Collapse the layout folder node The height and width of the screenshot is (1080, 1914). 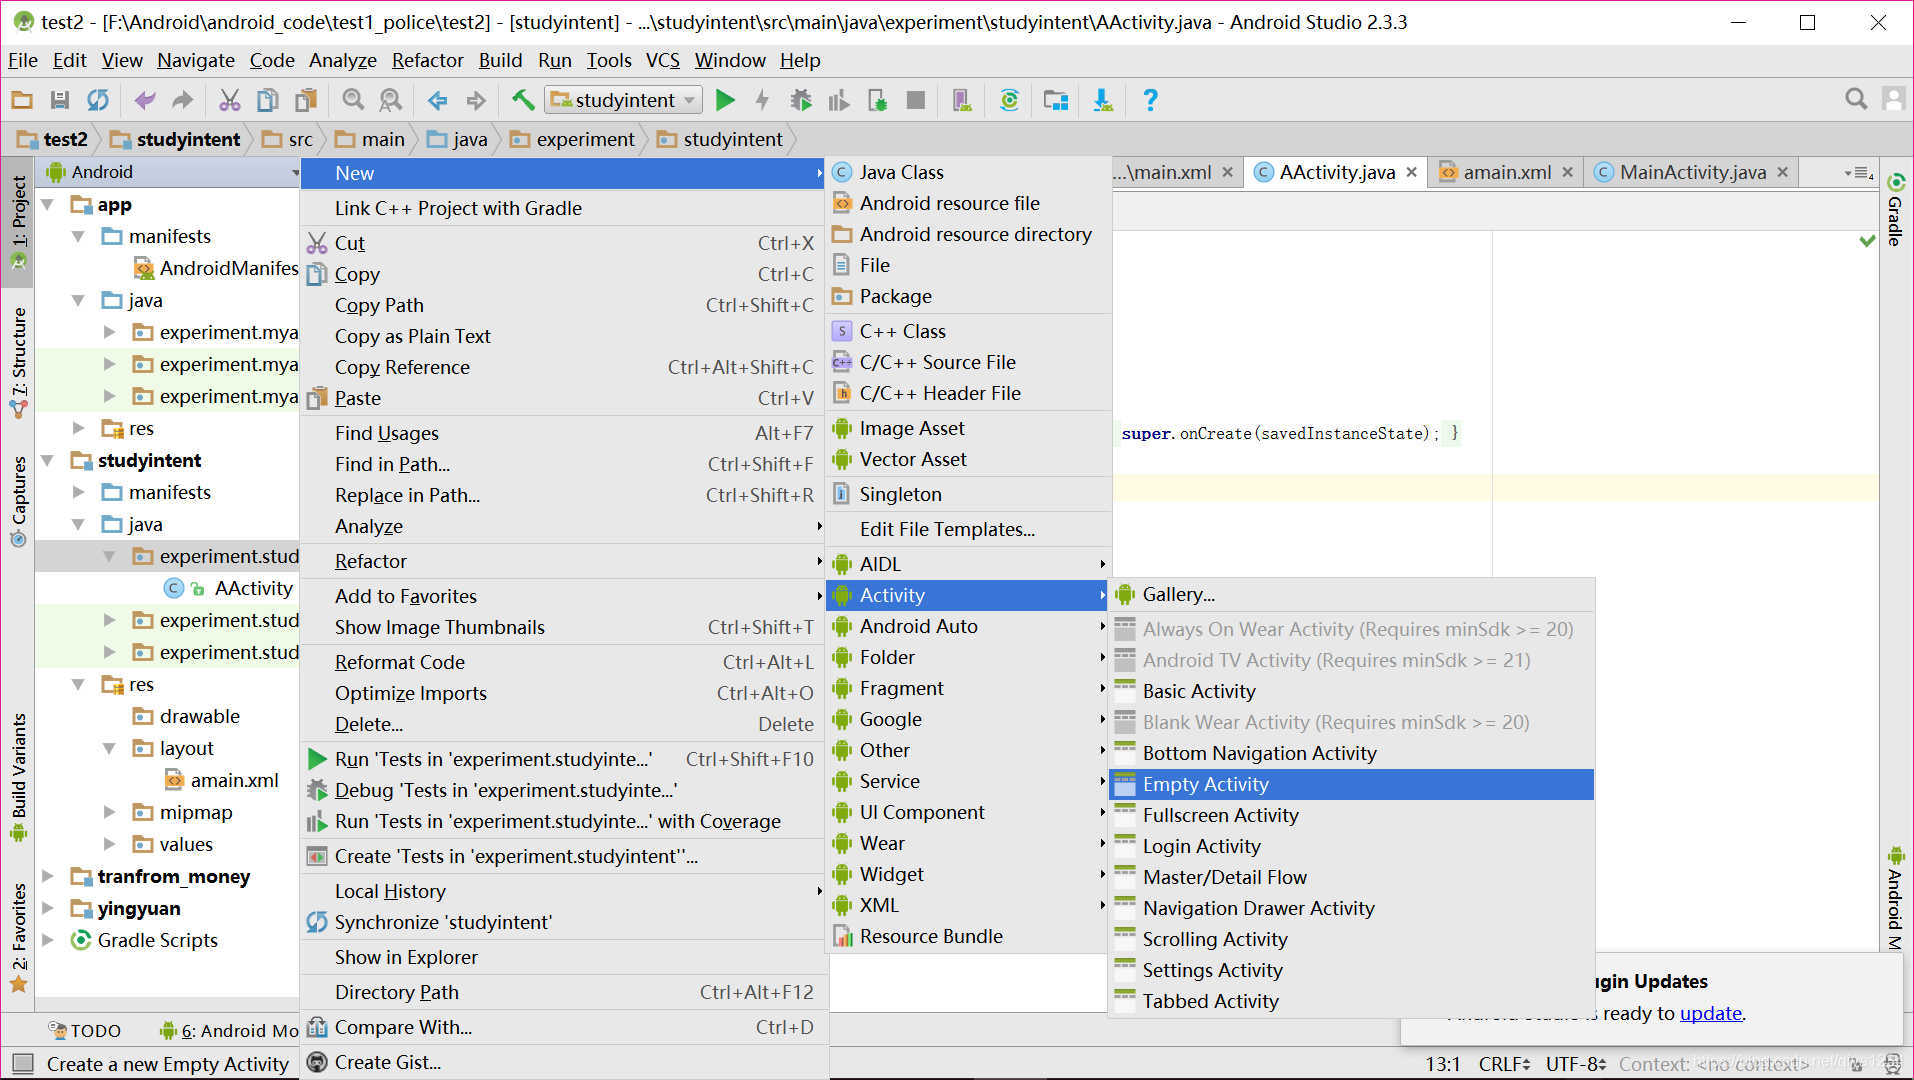109,749
